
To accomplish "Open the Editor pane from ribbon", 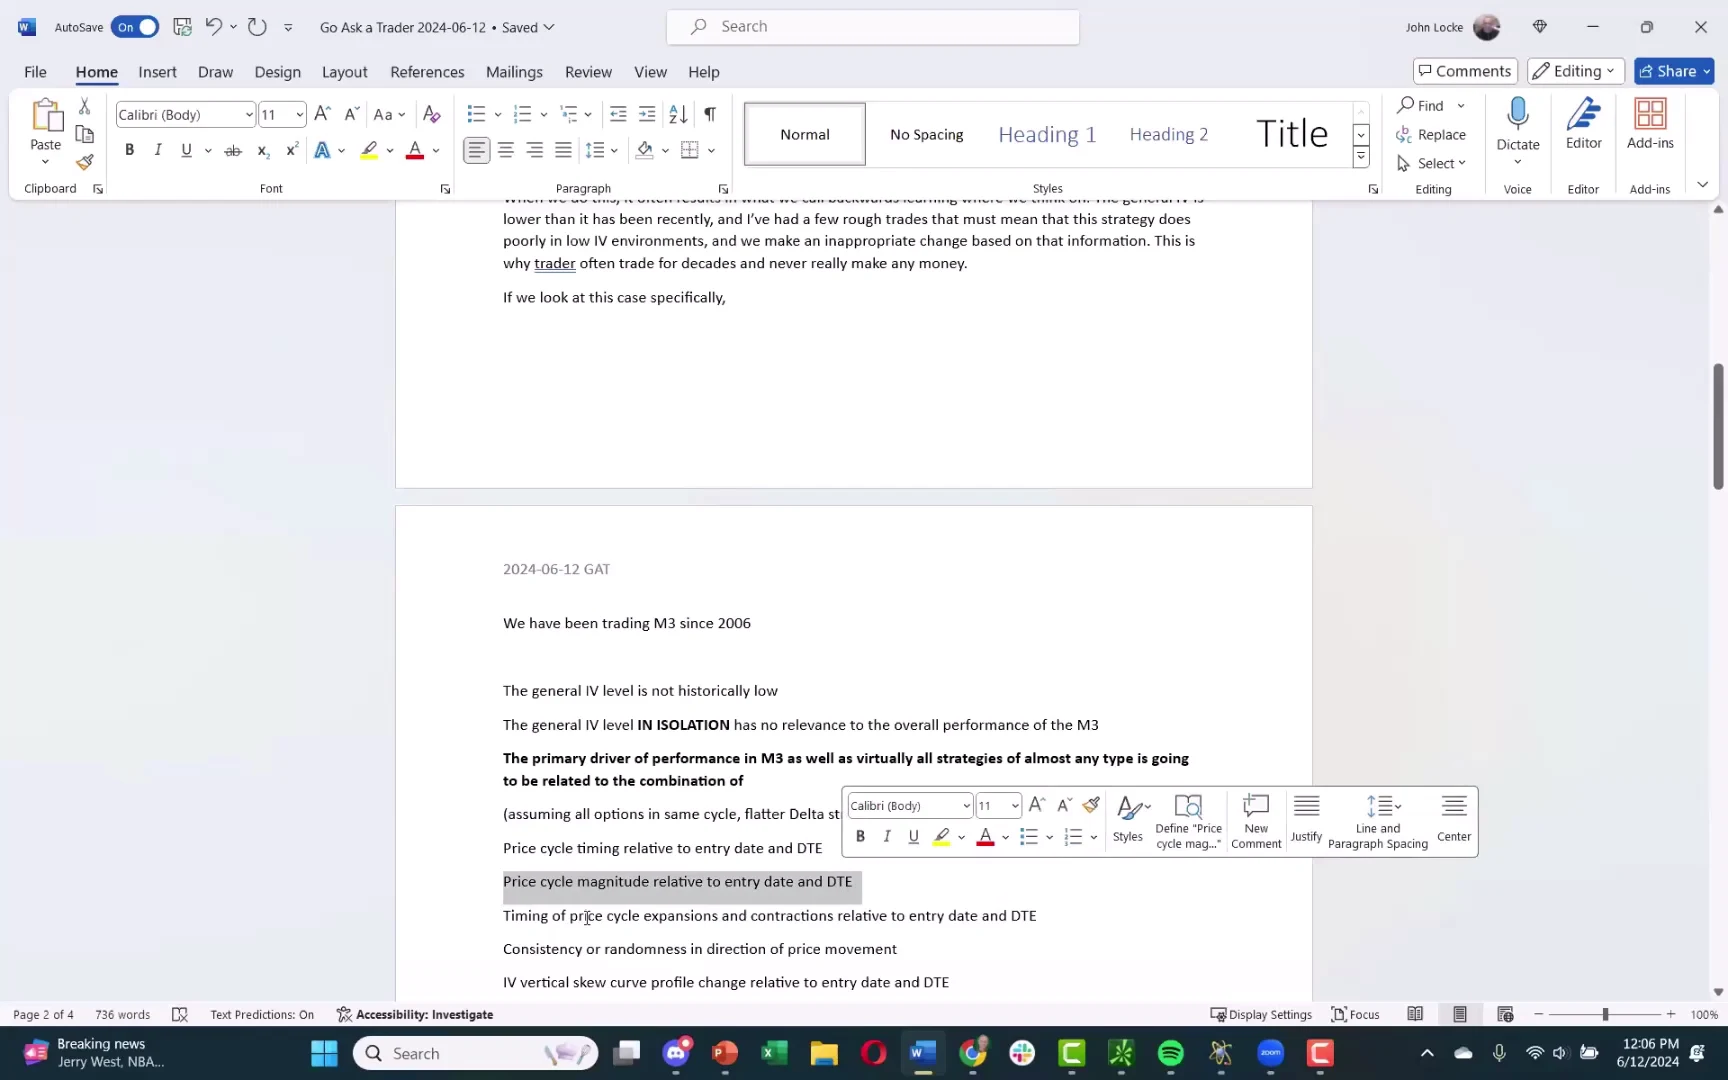I will [1584, 124].
